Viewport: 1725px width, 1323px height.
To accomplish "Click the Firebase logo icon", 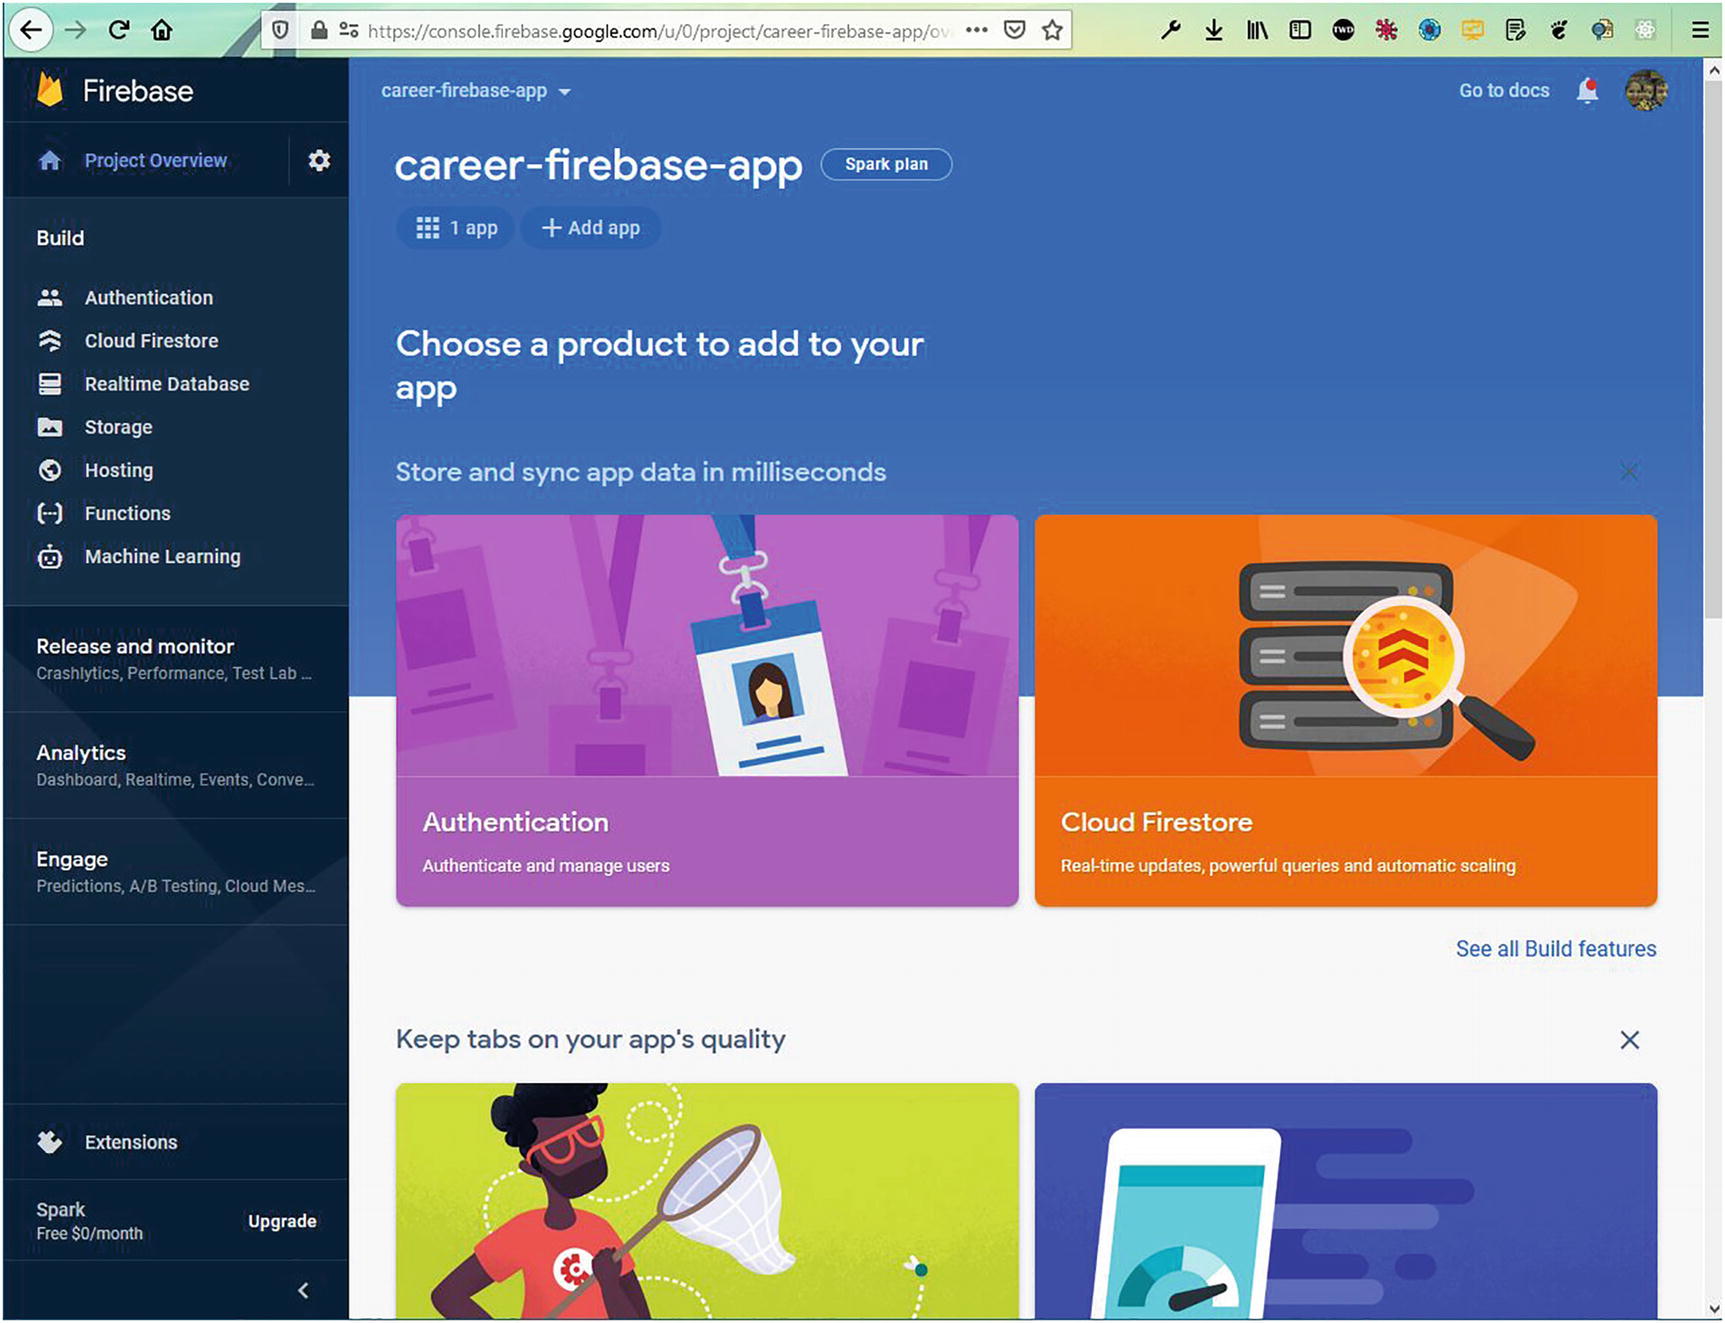I will pyautogui.click(x=50, y=90).
